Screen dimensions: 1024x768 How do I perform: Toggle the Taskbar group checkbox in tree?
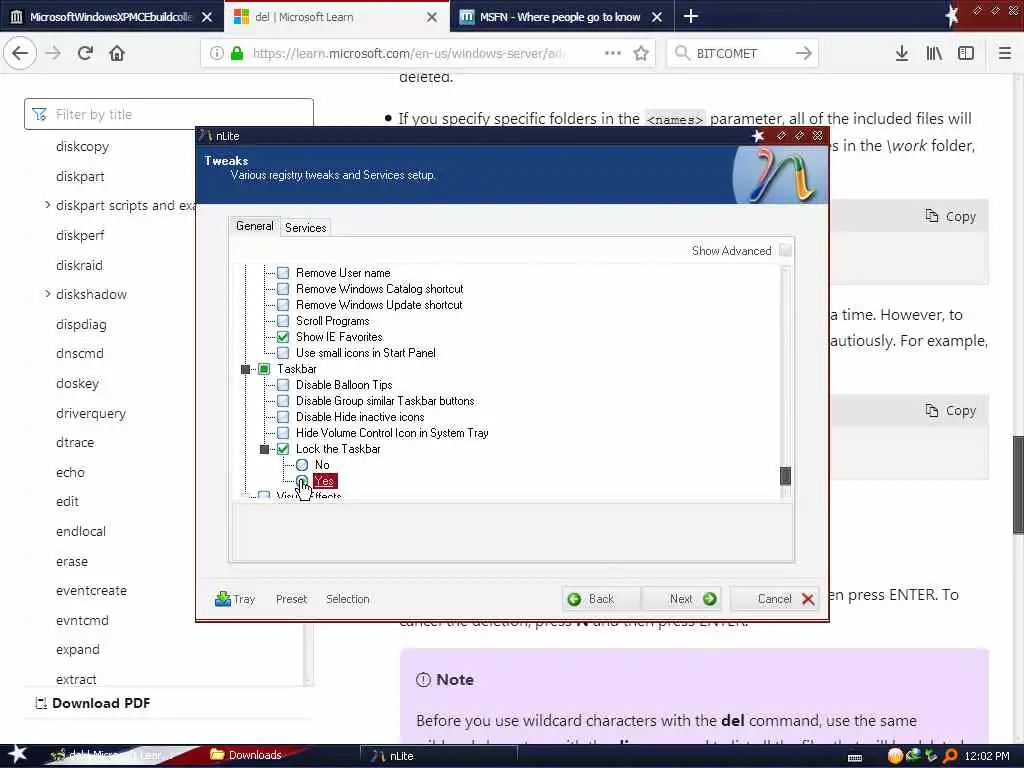point(264,369)
